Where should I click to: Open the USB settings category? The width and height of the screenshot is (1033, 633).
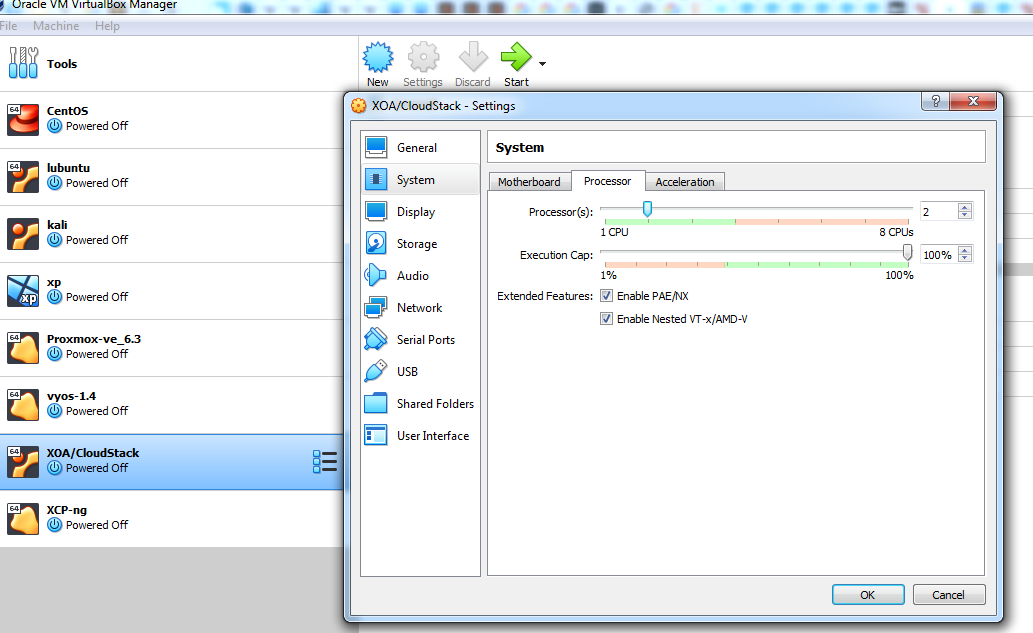pyautogui.click(x=420, y=372)
